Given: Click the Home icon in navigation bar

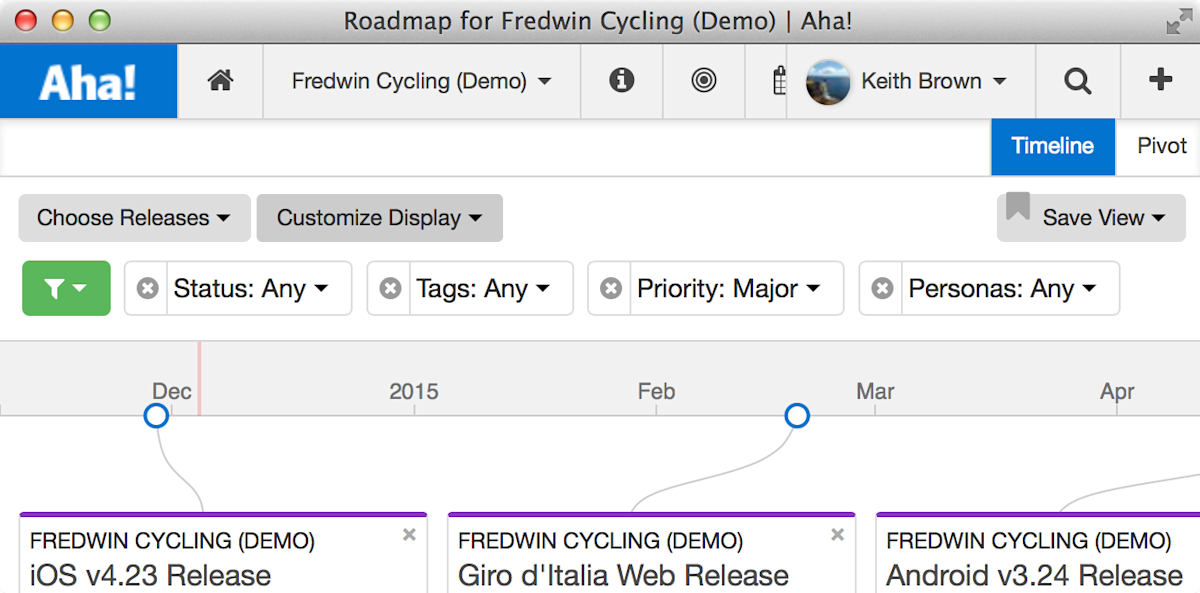Looking at the screenshot, I should (x=220, y=81).
